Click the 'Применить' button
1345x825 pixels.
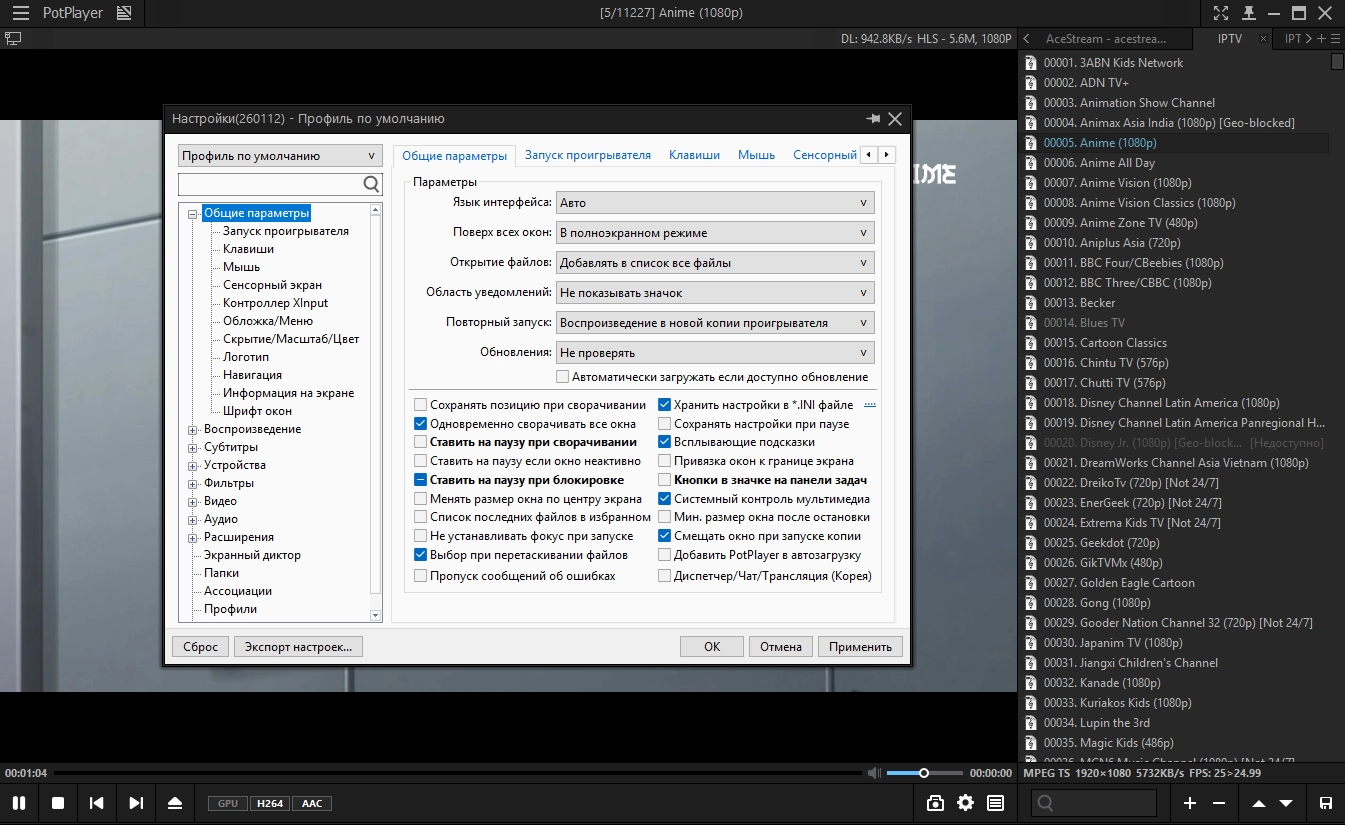(x=860, y=647)
